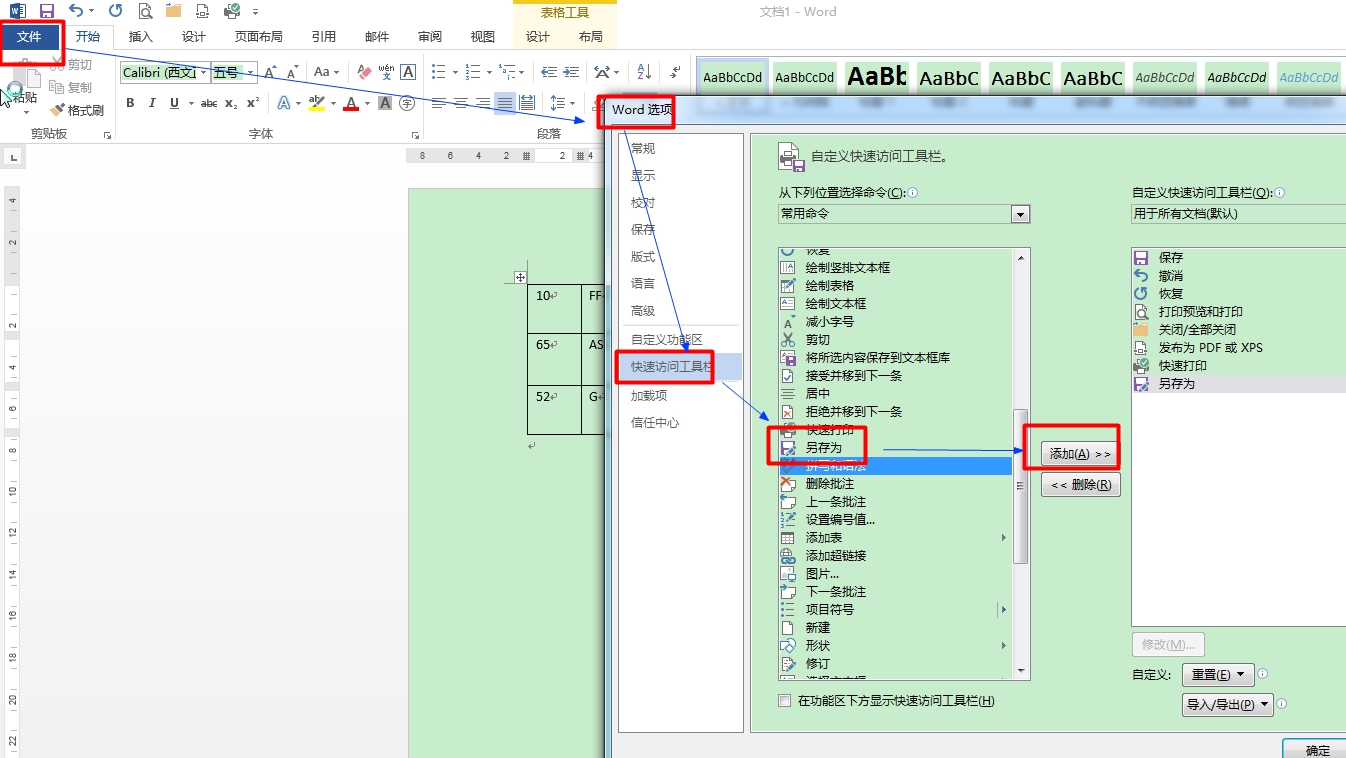Click the Sort A-Z icon in the ribbon
This screenshot has height=758, width=1346.
(644, 72)
